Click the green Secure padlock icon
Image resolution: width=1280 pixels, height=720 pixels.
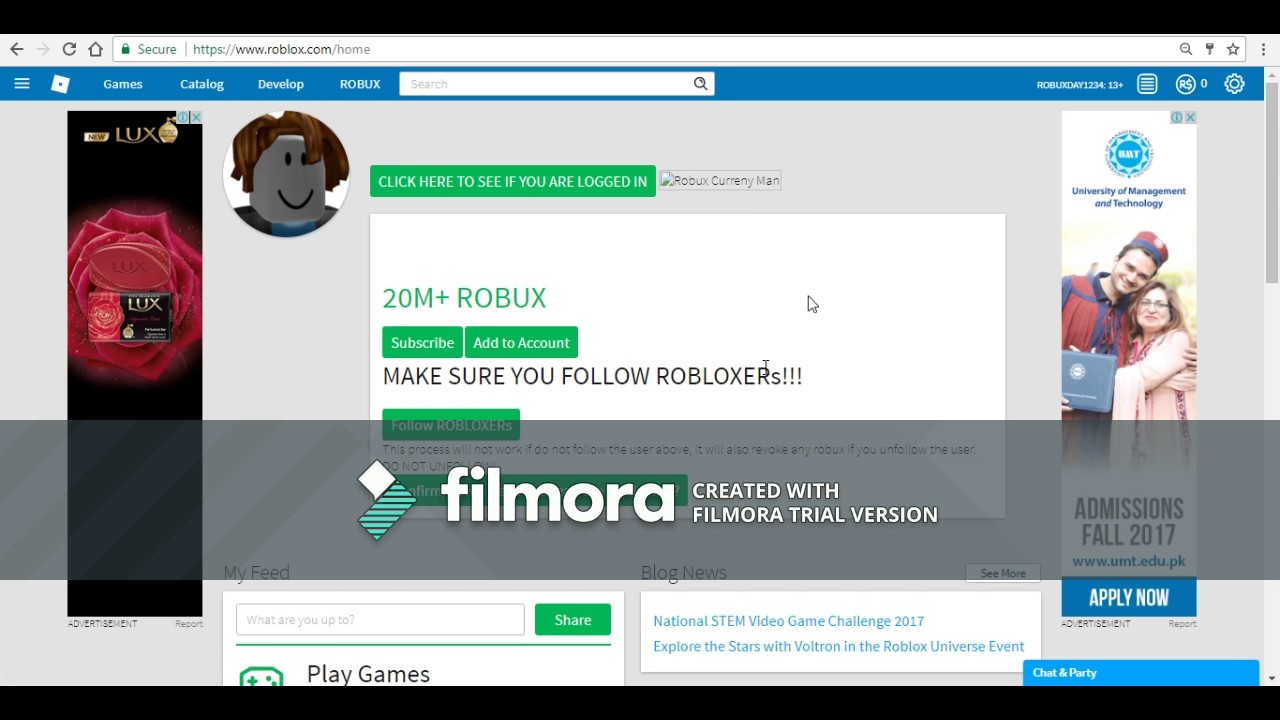pos(126,49)
